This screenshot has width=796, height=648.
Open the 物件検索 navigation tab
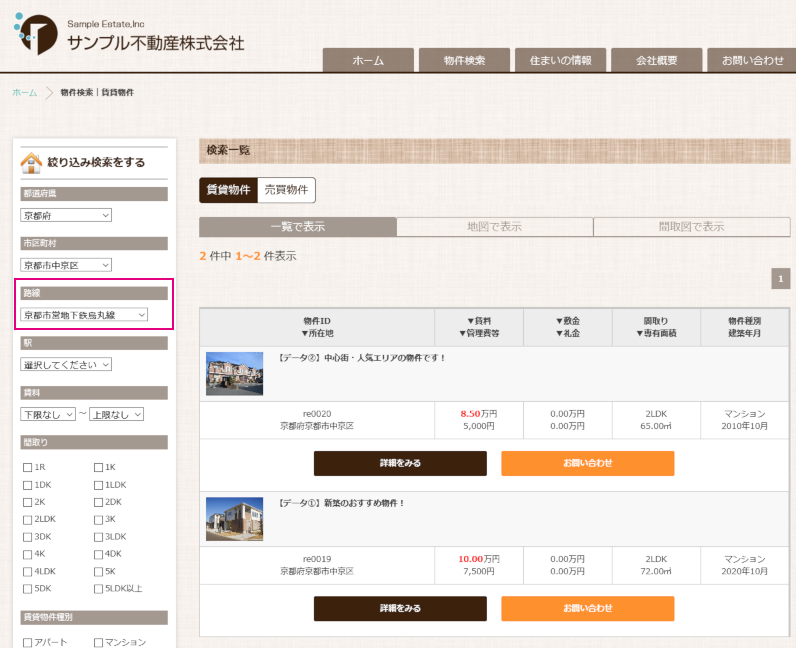464,60
